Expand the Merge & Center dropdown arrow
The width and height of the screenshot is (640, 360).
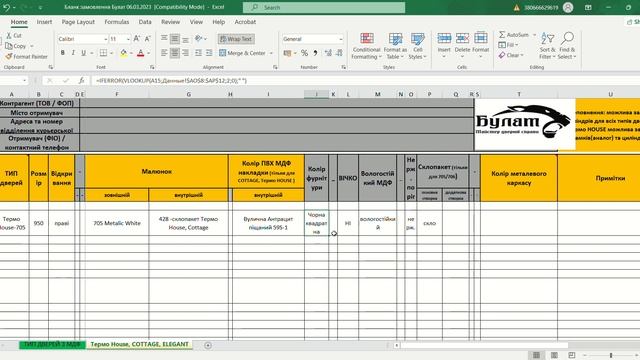(271, 53)
